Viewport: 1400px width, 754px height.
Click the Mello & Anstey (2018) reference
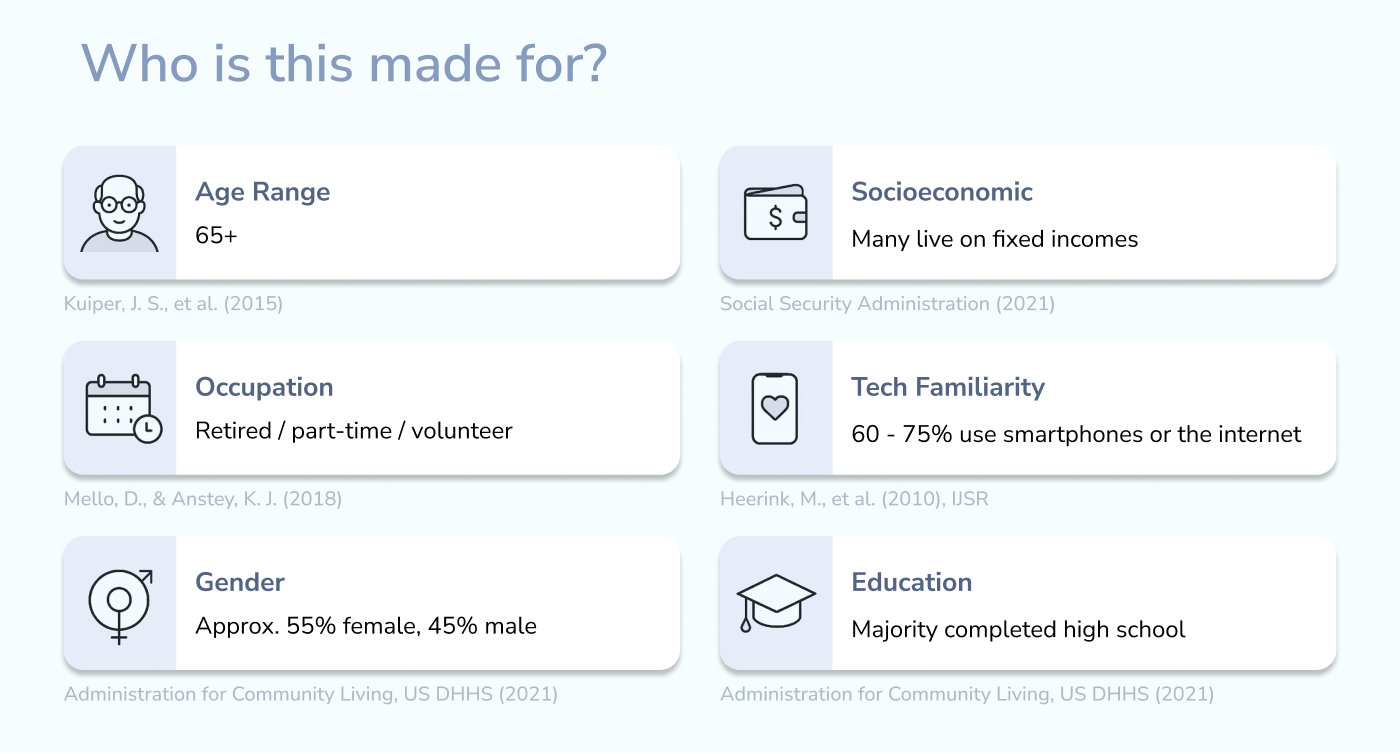pos(203,498)
